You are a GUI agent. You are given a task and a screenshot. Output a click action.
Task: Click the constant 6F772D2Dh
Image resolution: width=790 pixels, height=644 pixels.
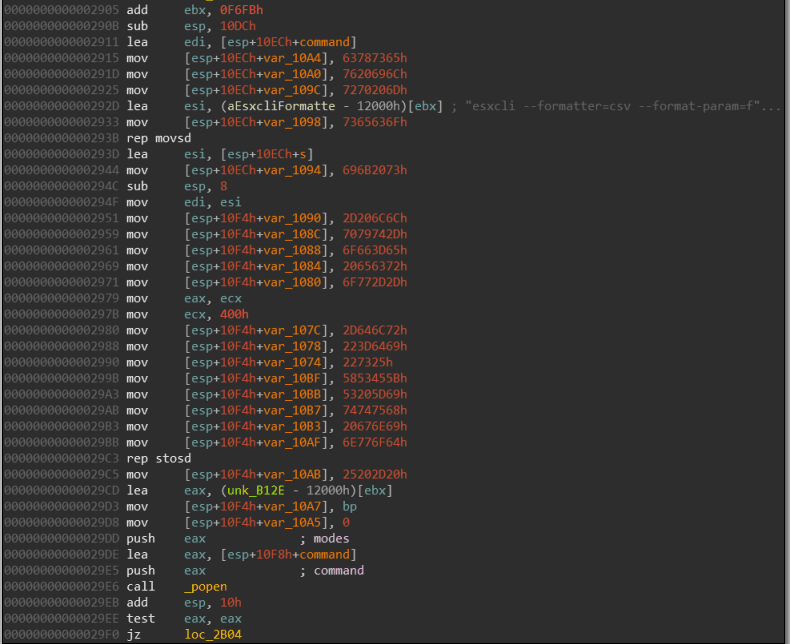click(375, 282)
